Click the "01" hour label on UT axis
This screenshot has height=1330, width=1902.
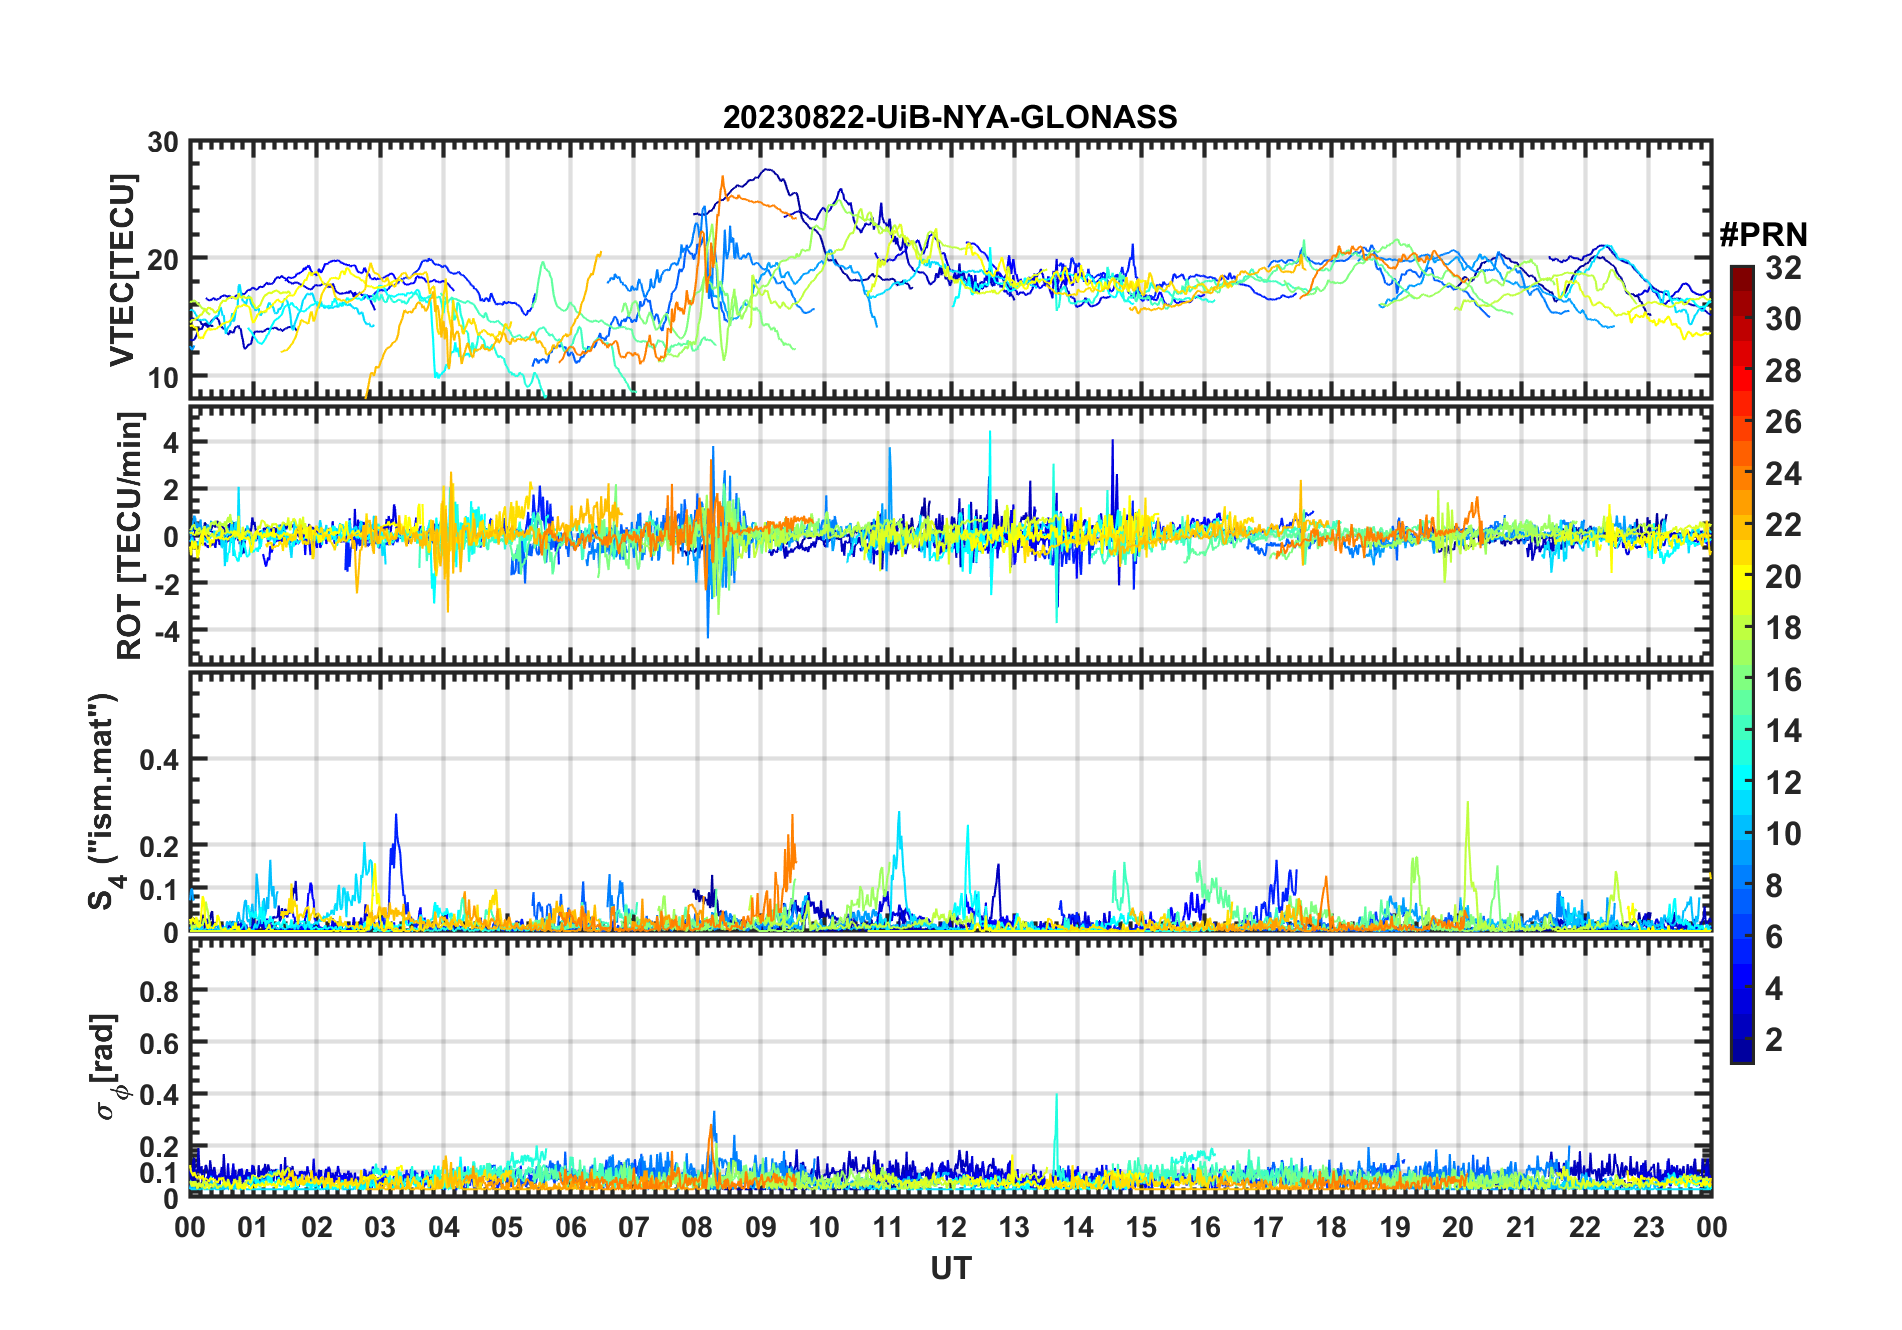253,1228
